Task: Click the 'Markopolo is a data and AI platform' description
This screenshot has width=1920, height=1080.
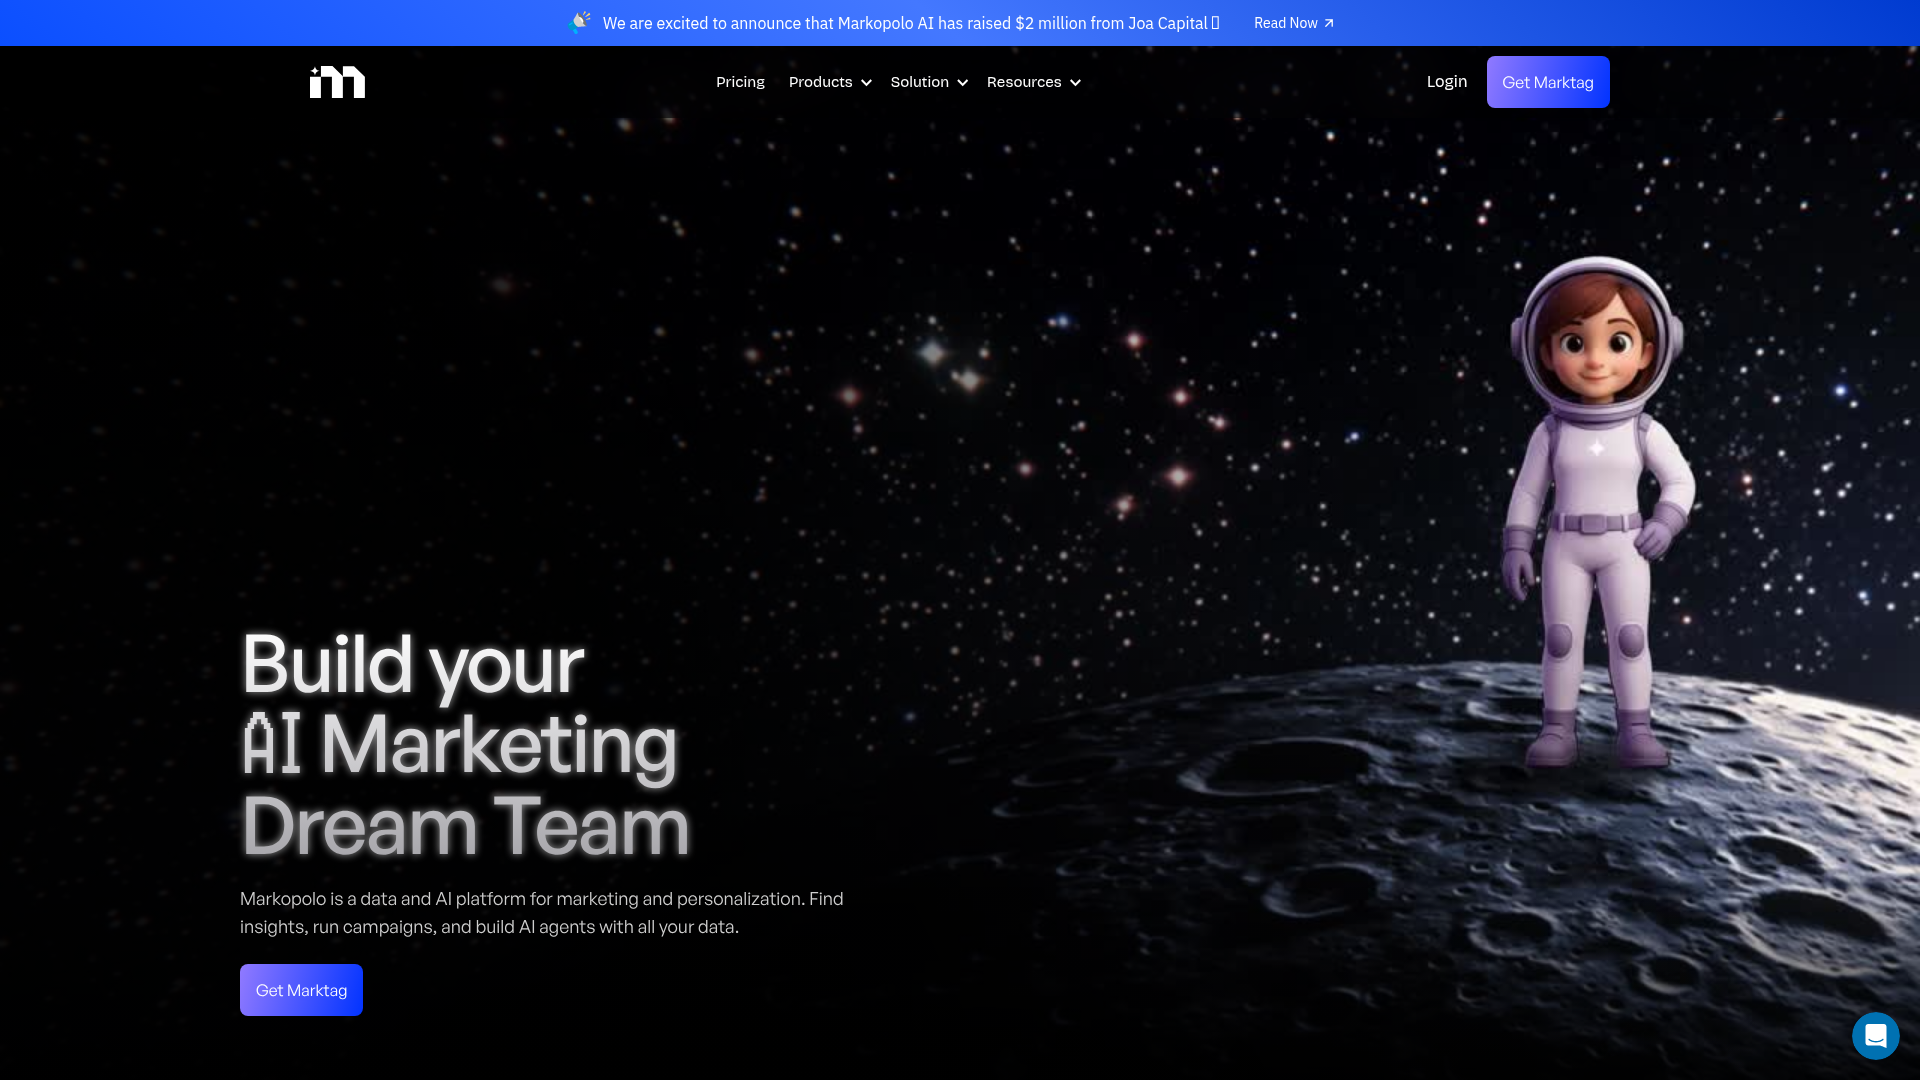Action: tap(542, 913)
